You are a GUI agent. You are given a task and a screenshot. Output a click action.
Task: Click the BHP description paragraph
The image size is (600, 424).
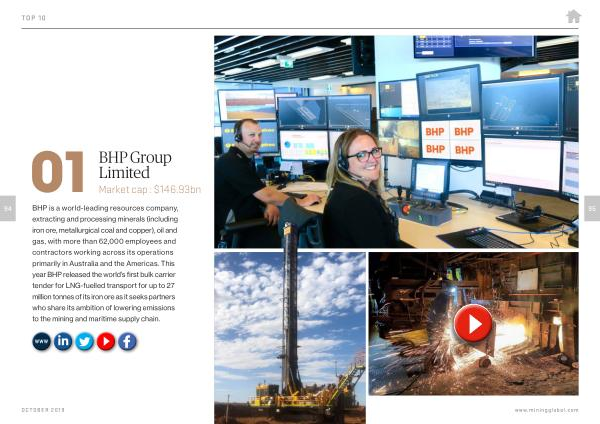(x=106, y=263)
